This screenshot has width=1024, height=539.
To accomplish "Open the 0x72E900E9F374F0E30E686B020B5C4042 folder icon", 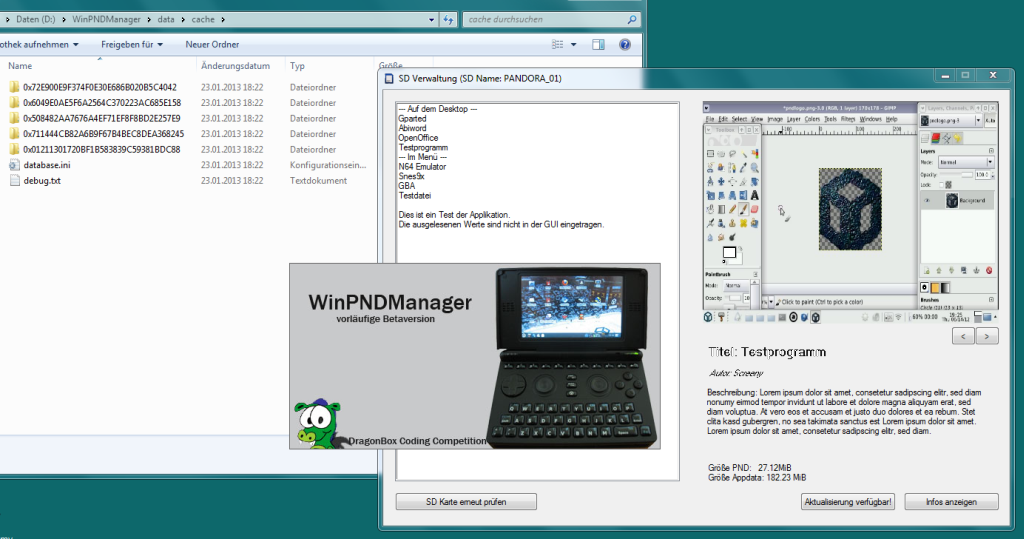I will pyautogui.click(x=14, y=87).
